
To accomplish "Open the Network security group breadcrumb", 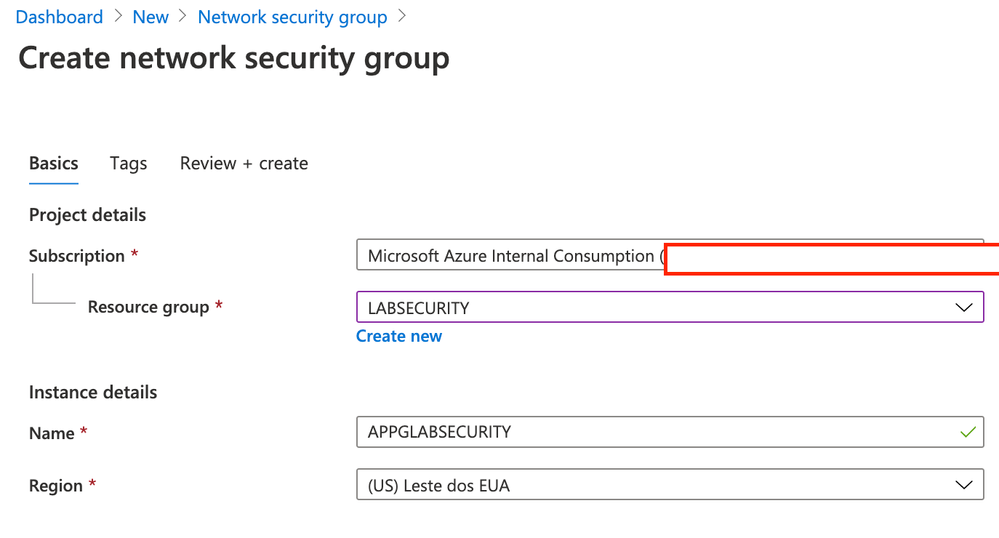I will (x=292, y=17).
